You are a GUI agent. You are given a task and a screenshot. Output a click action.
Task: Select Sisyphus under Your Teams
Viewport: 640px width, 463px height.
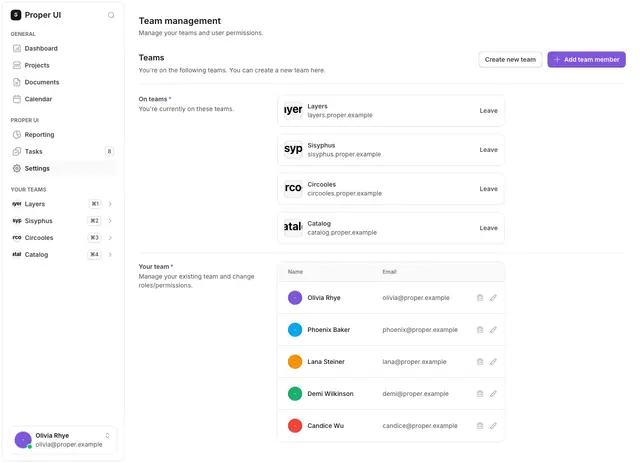62,221
